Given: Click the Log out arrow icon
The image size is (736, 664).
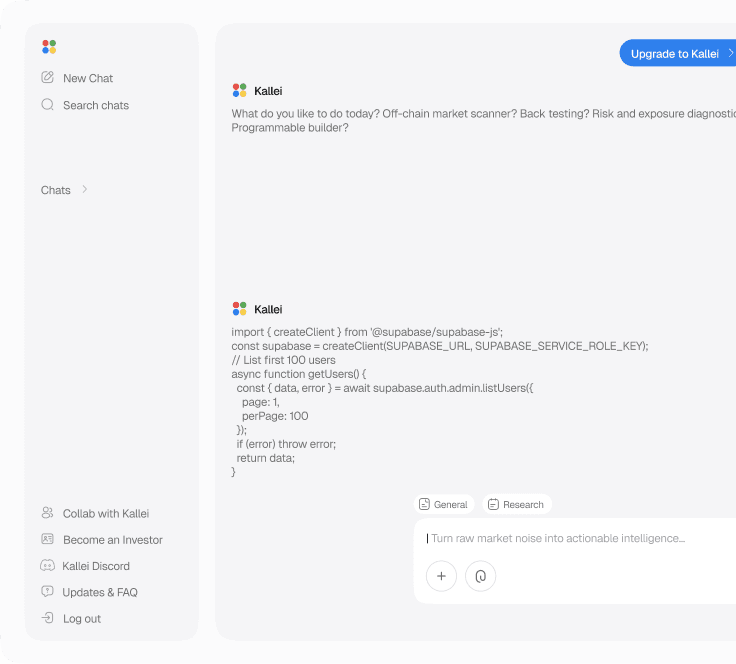Looking at the screenshot, I should point(47,618).
